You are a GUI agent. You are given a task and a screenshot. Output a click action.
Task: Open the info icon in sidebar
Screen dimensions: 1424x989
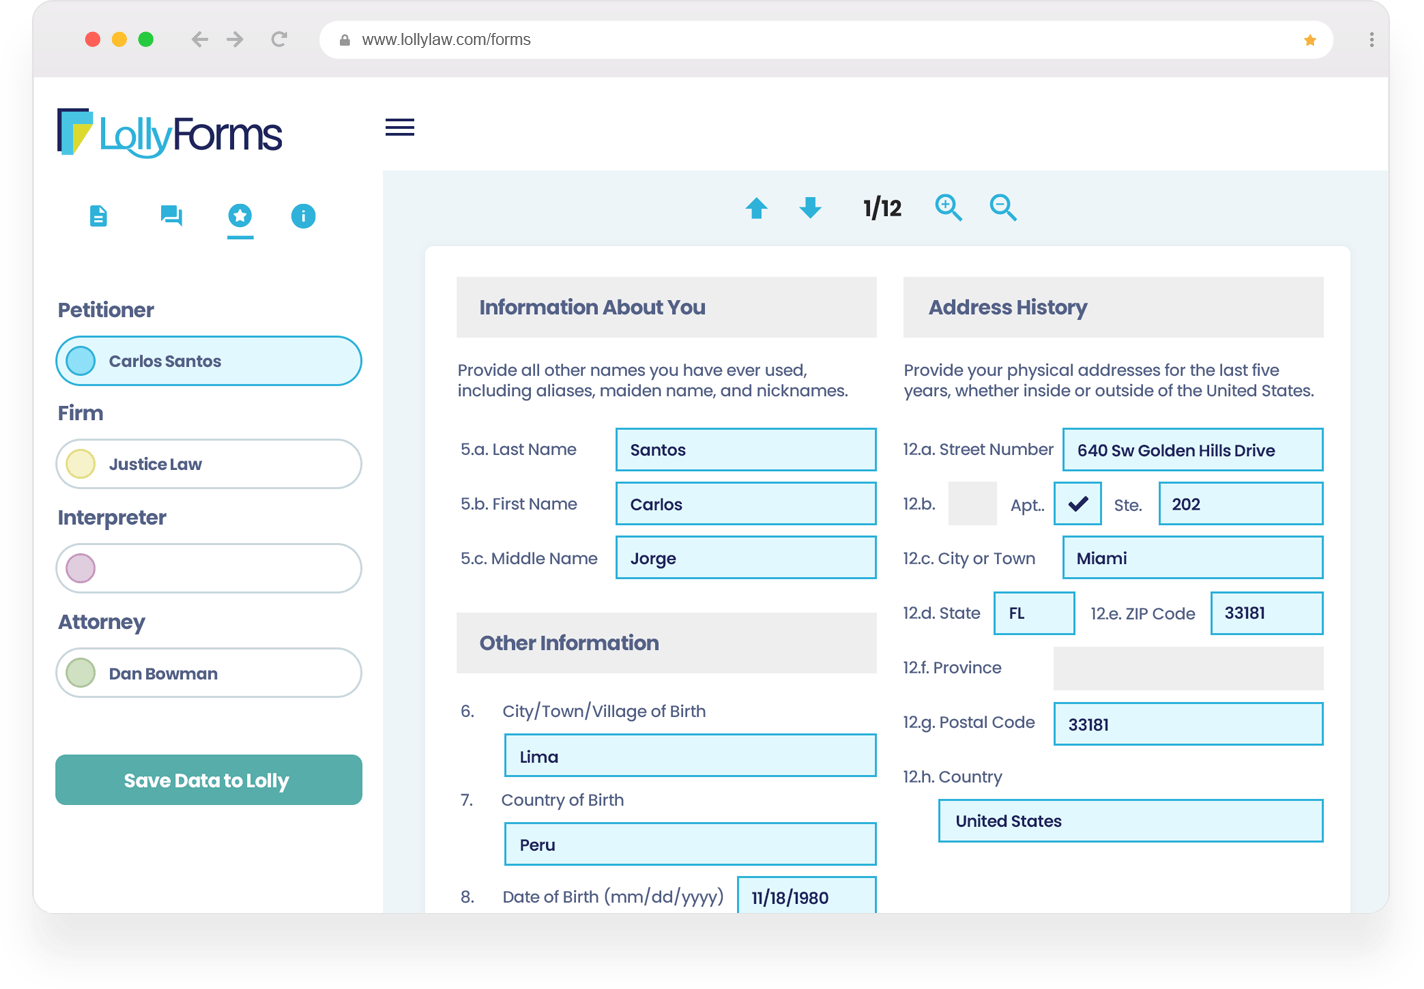point(303,216)
